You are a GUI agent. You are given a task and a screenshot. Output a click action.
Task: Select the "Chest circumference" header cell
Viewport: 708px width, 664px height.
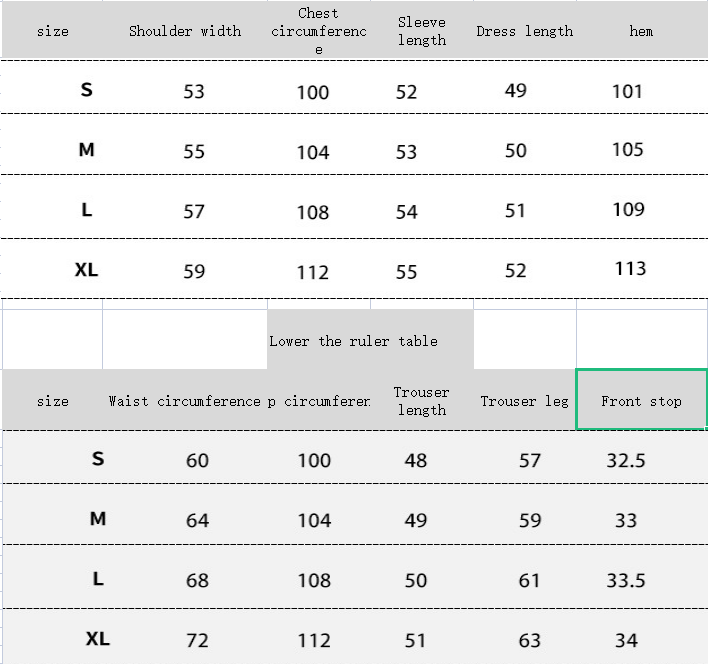coord(318,31)
